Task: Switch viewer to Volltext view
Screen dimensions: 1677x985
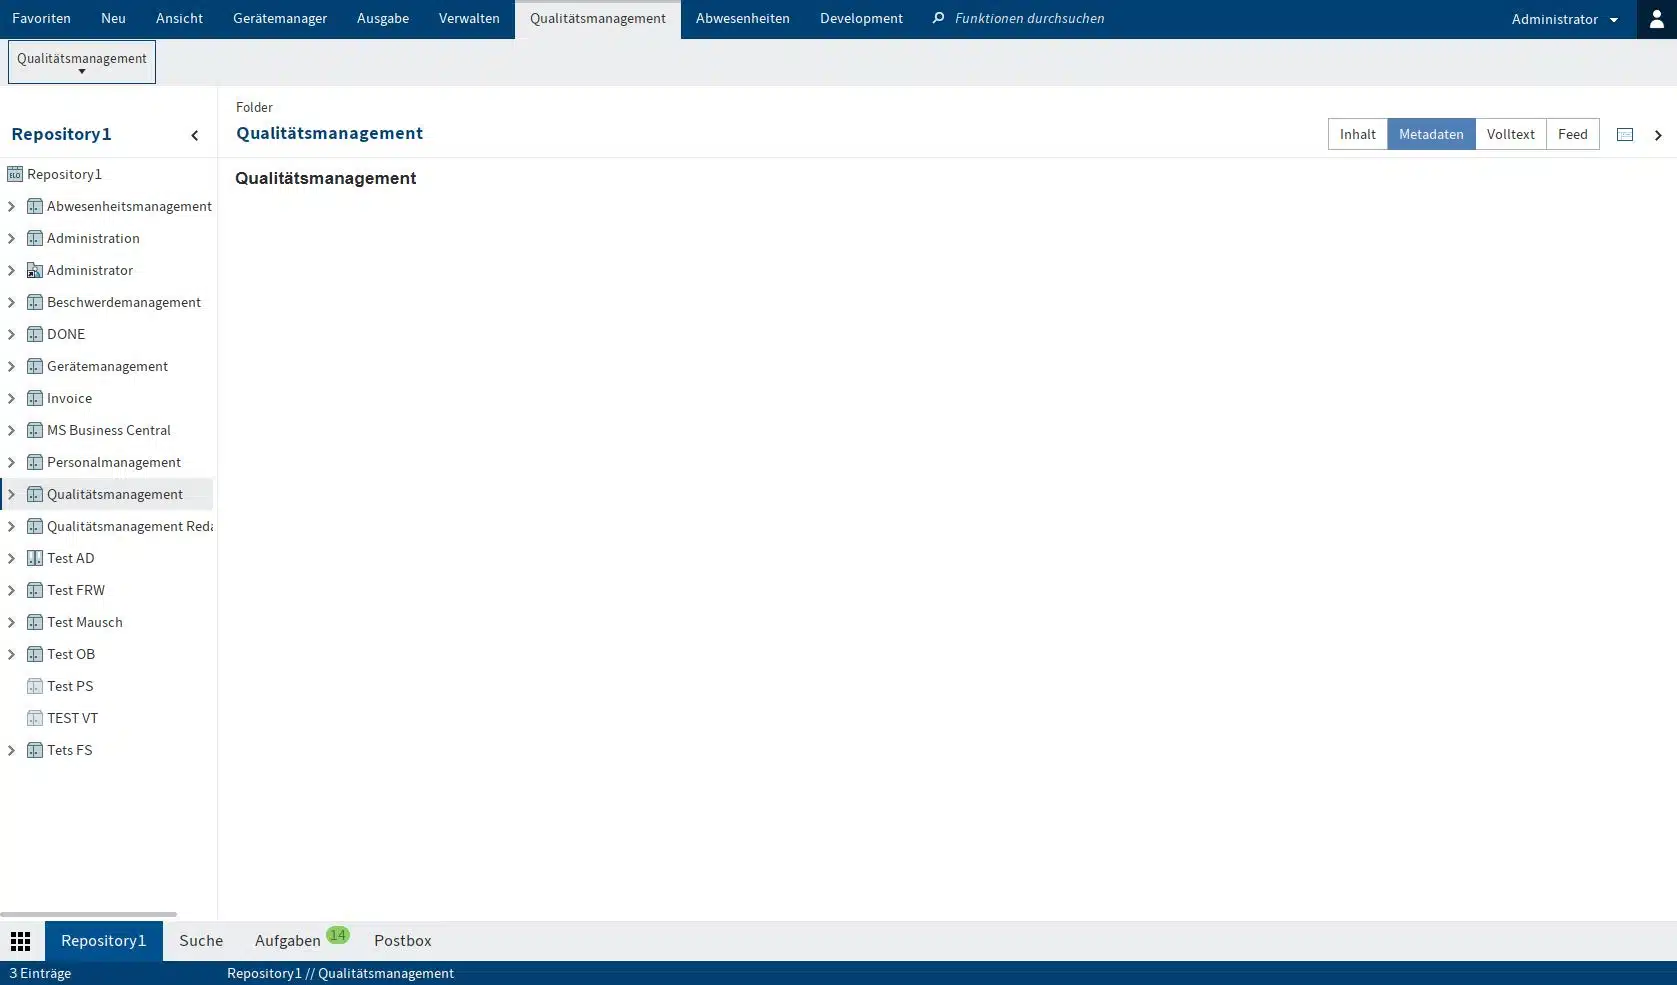Action: [x=1510, y=134]
